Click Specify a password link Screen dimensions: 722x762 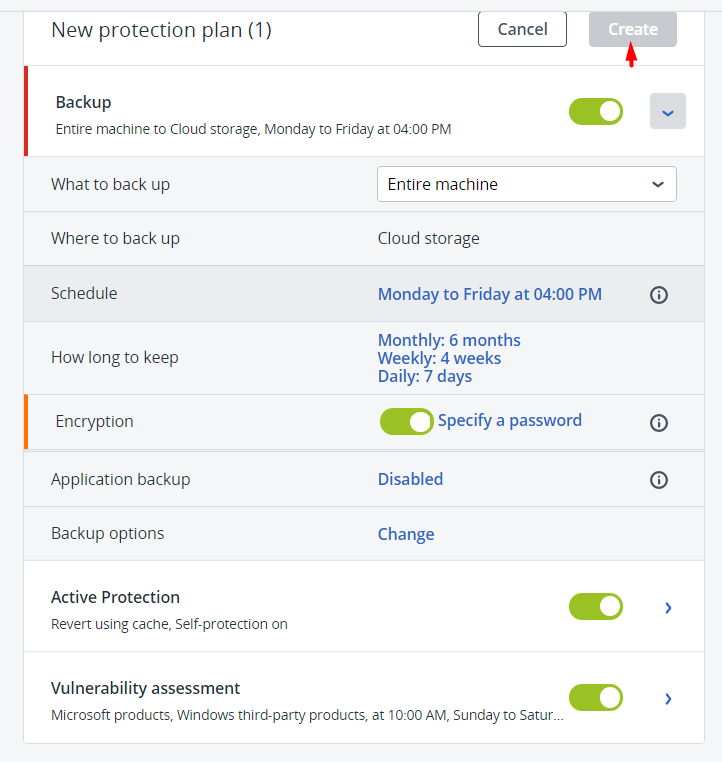pyautogui.click(x=510, y=421)
